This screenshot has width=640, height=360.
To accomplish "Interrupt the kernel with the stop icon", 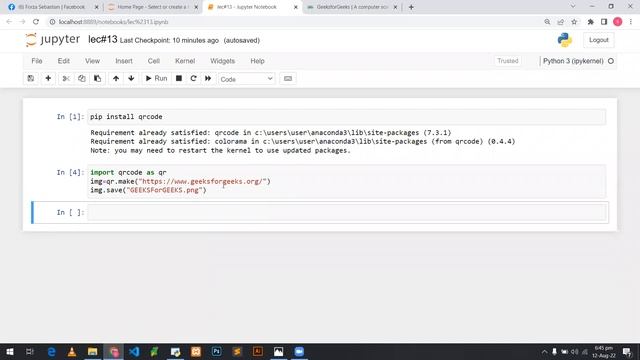I will 179,78.
